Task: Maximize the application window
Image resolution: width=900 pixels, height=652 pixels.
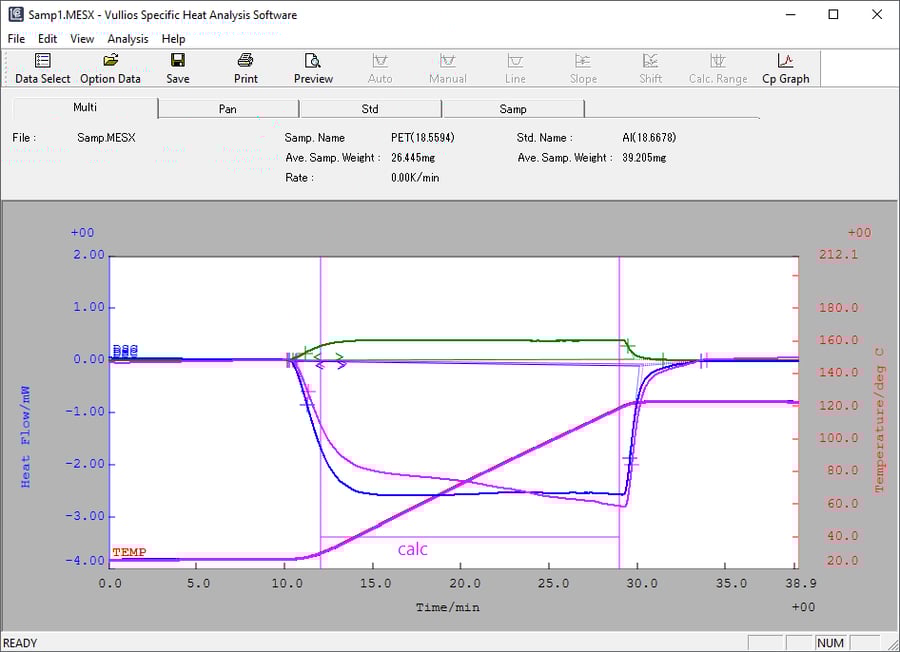Action: pyautogui.click(x=833, y=14)
